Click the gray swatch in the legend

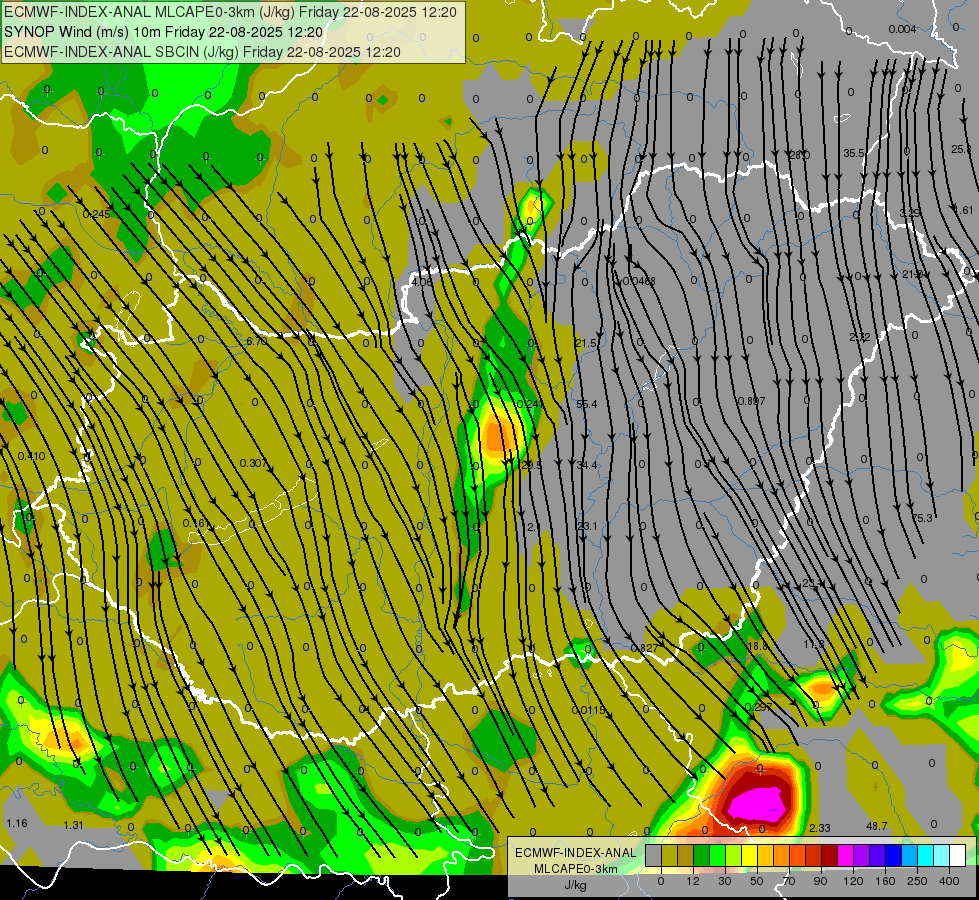tap(654, 855)
